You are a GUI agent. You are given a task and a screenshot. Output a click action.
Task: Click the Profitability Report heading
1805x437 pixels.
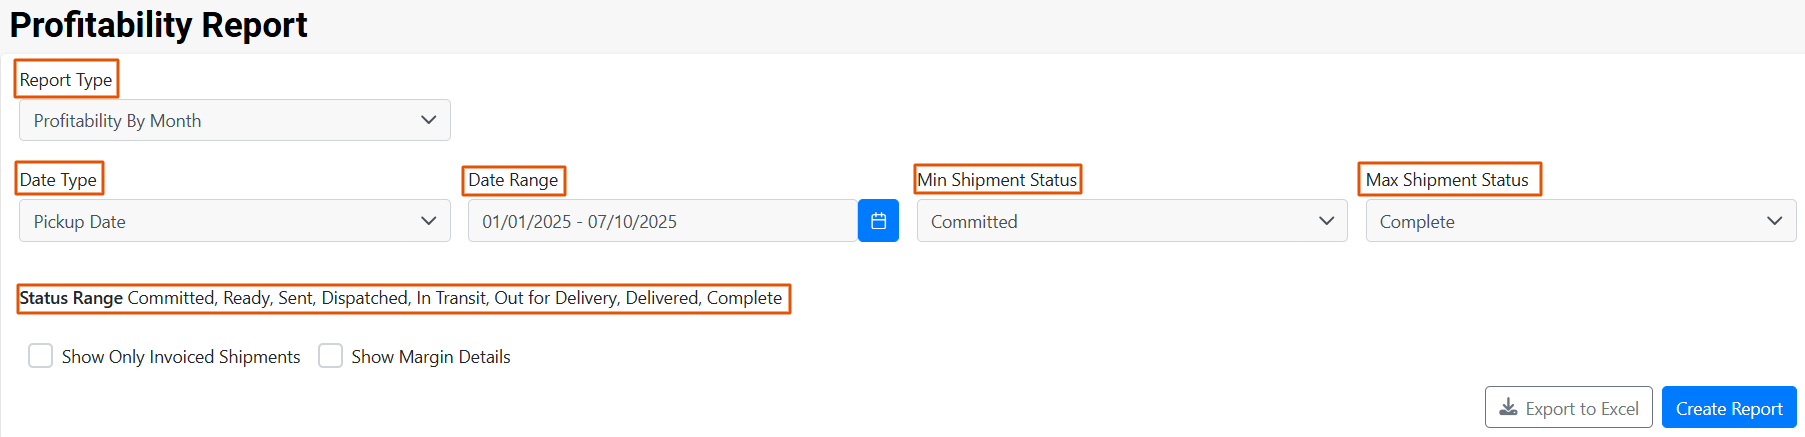click(x=158, y=24)
